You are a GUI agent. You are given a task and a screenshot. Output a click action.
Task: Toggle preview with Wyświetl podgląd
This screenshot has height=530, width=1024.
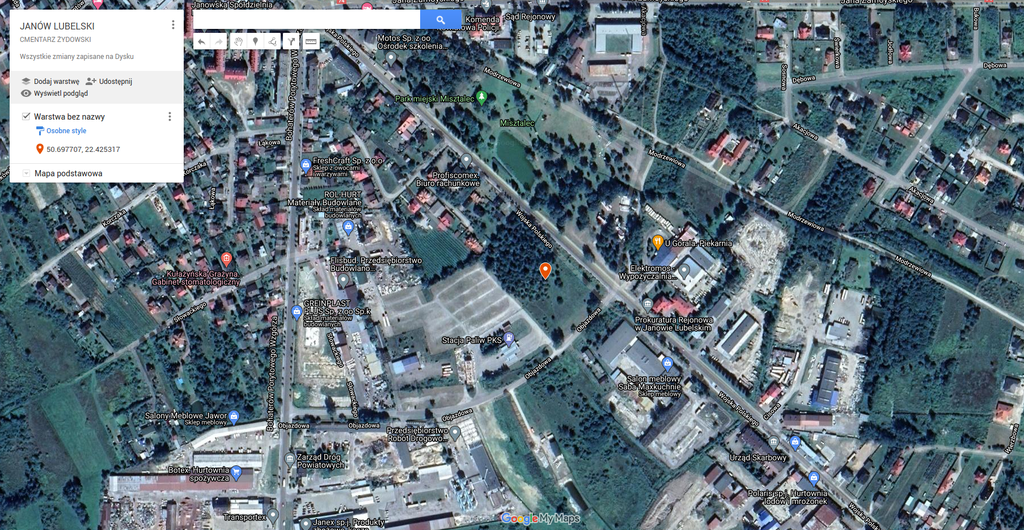pos(61,93)
